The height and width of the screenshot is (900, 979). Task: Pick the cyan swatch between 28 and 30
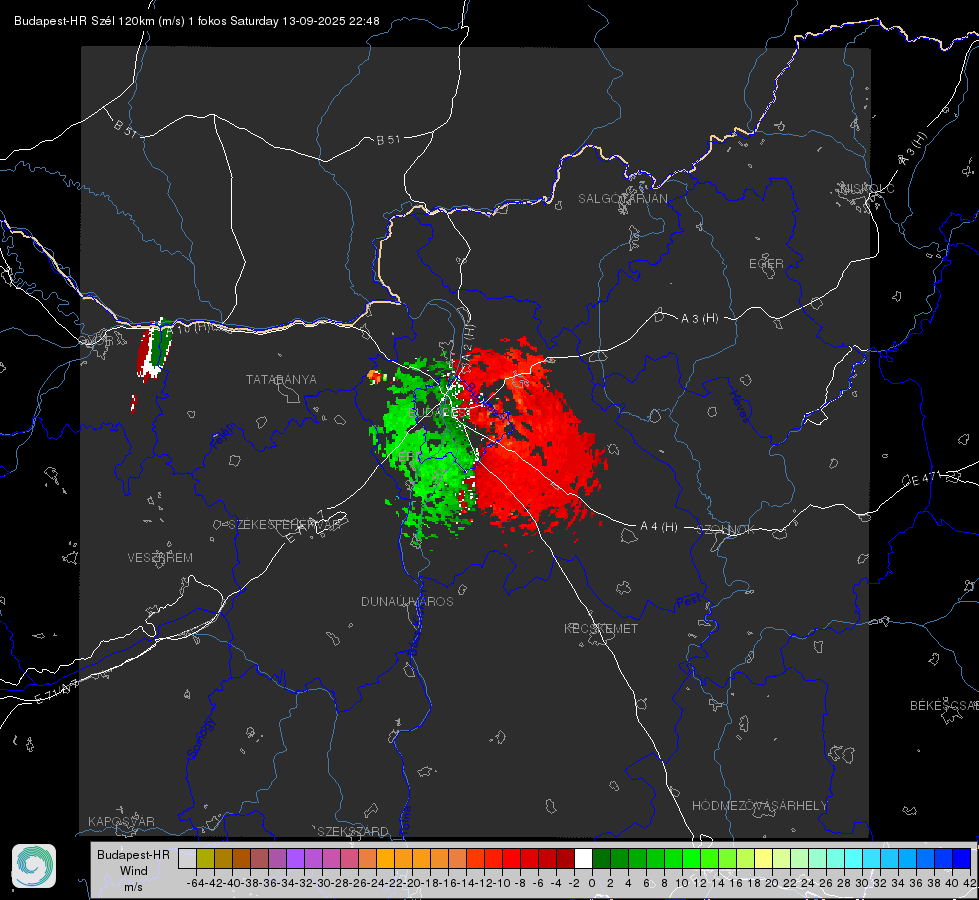(854, 858)
